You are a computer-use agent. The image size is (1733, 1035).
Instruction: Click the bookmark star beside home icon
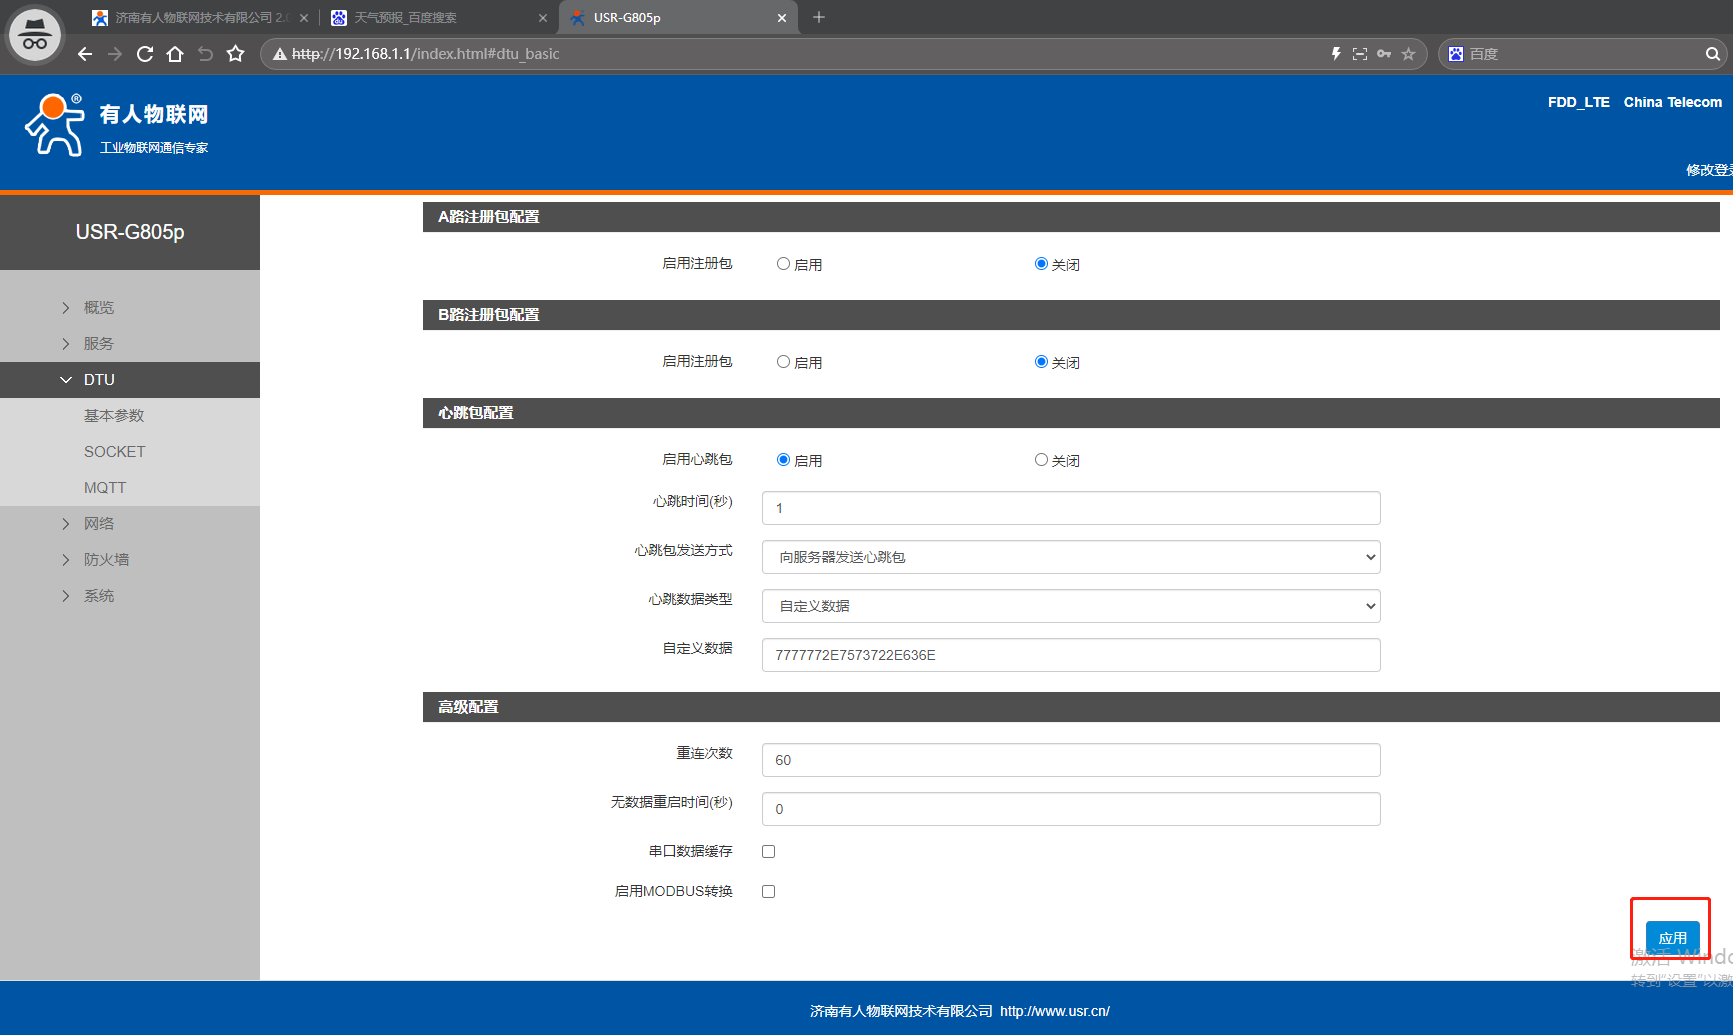tap(235, 54)
